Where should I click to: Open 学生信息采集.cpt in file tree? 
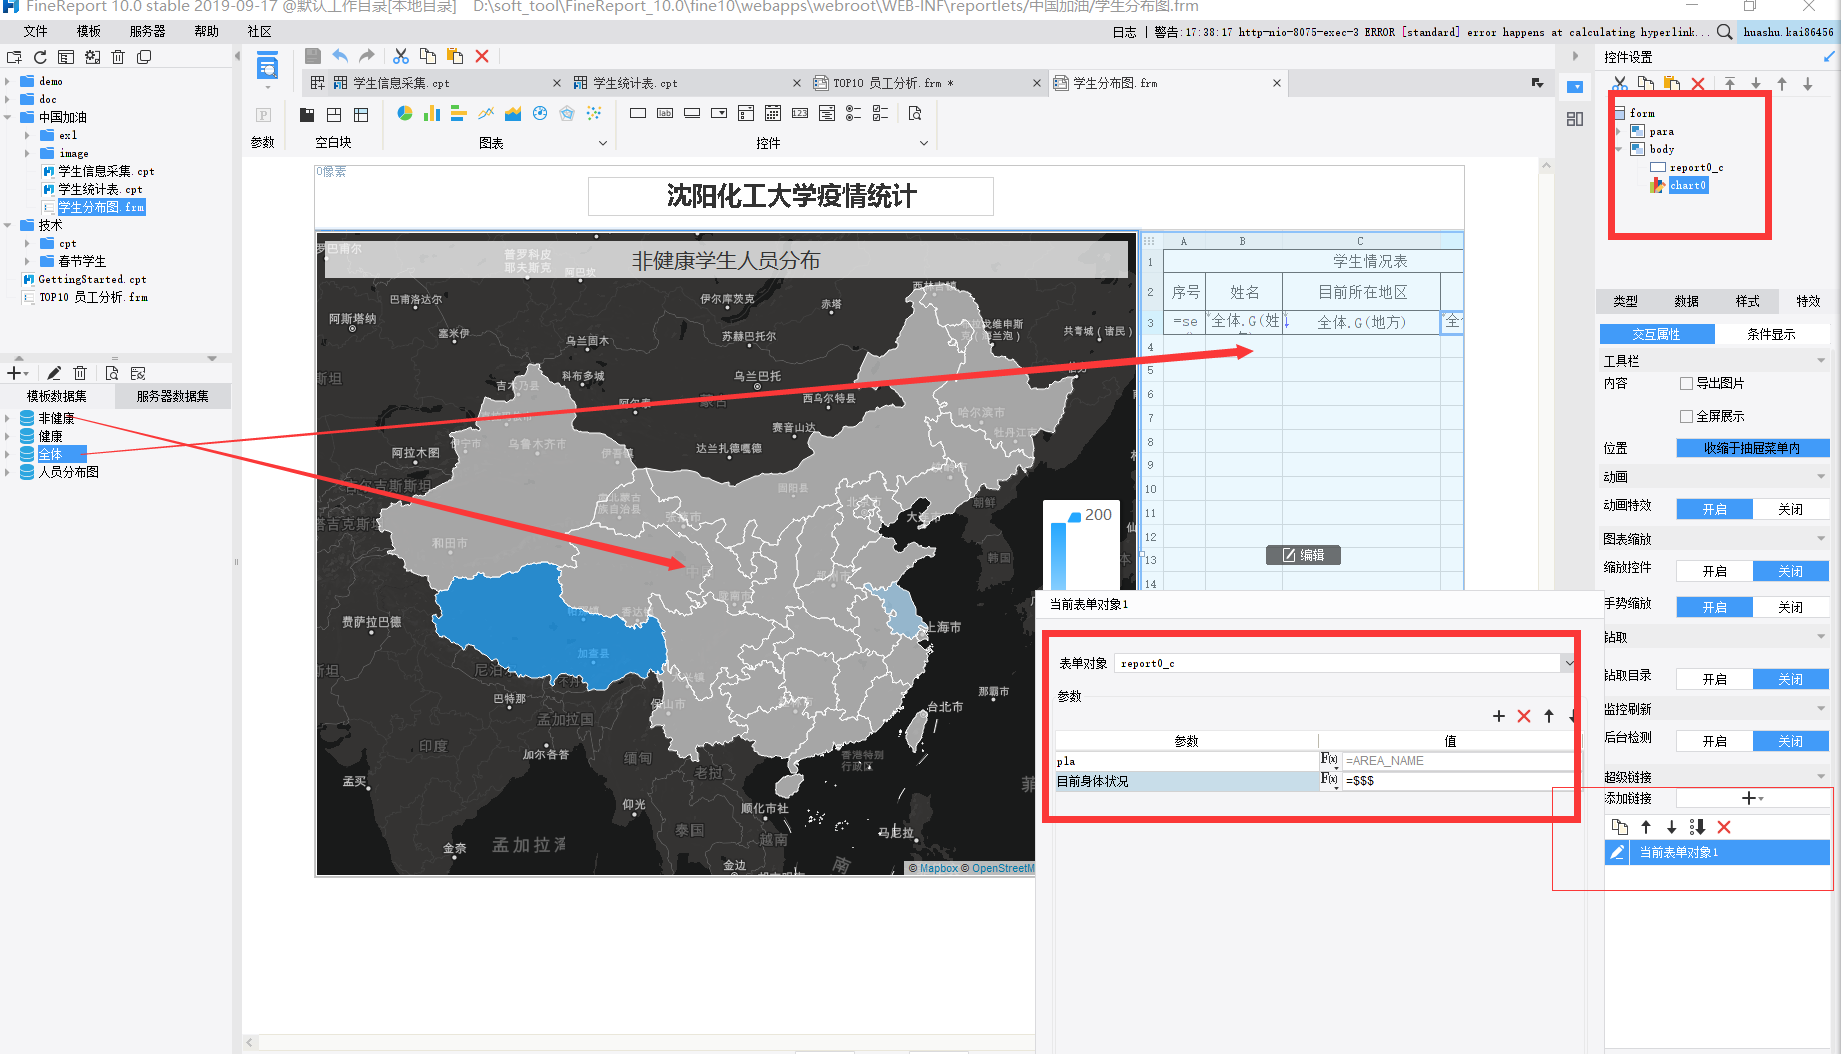point(106,171)
